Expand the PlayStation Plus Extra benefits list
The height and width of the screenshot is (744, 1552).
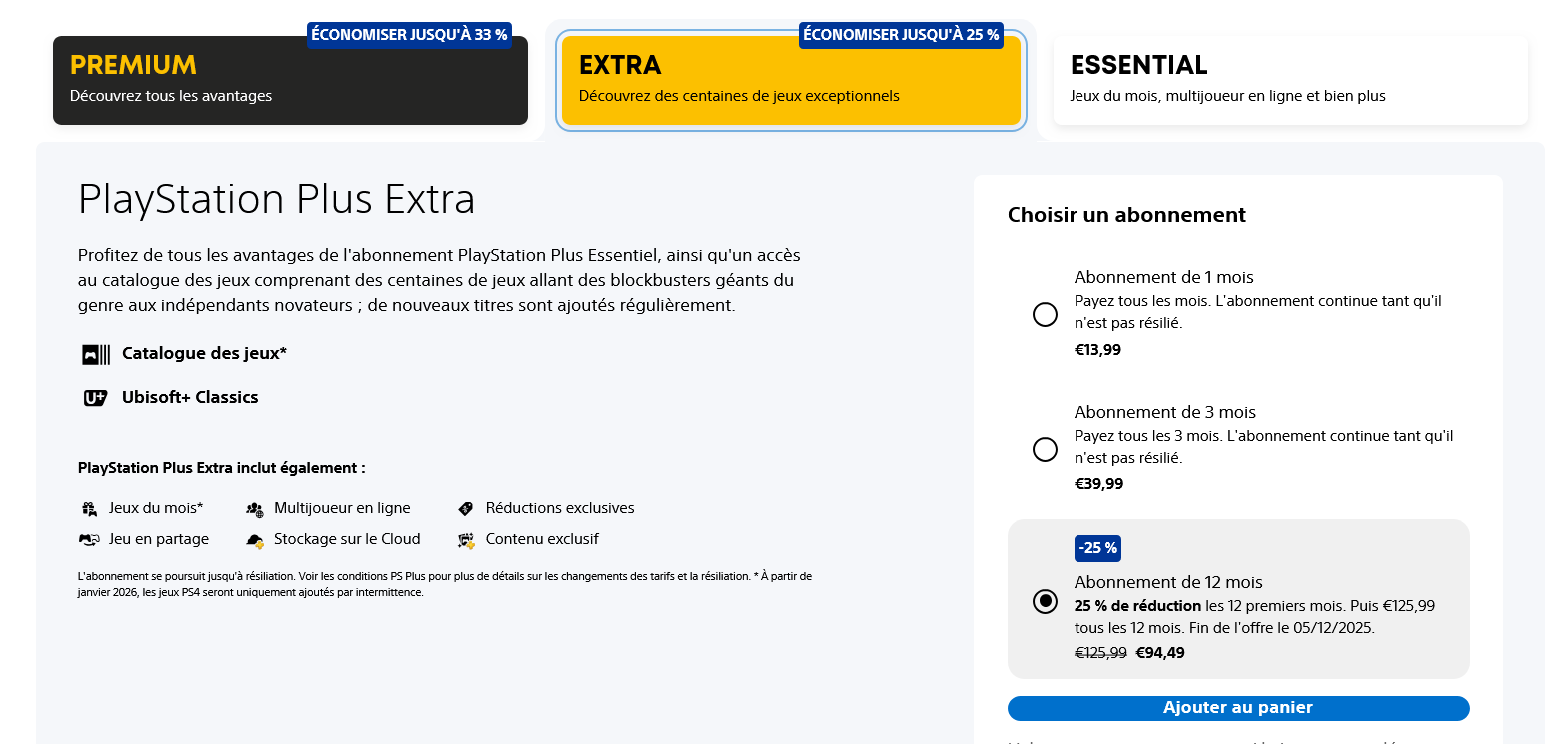222,467
